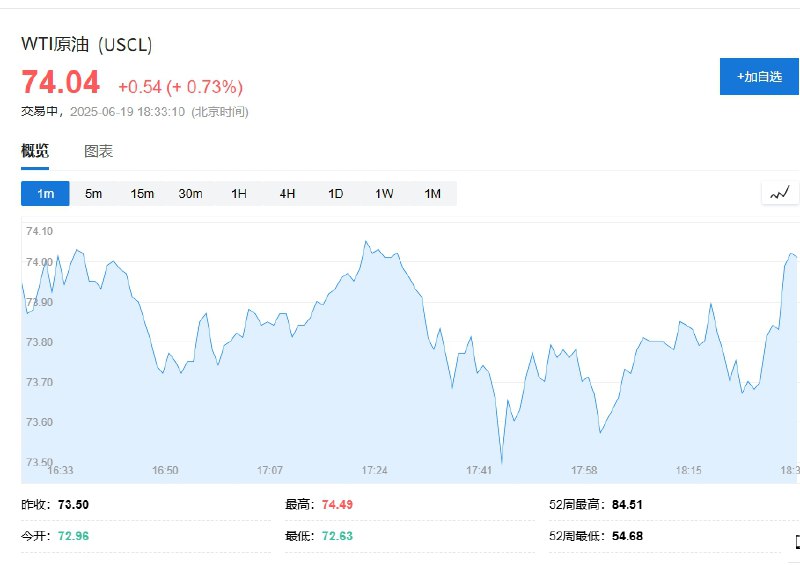Click the 74.04 current price
The width and height of the screenshot is (800, 565).
[60, 82]
